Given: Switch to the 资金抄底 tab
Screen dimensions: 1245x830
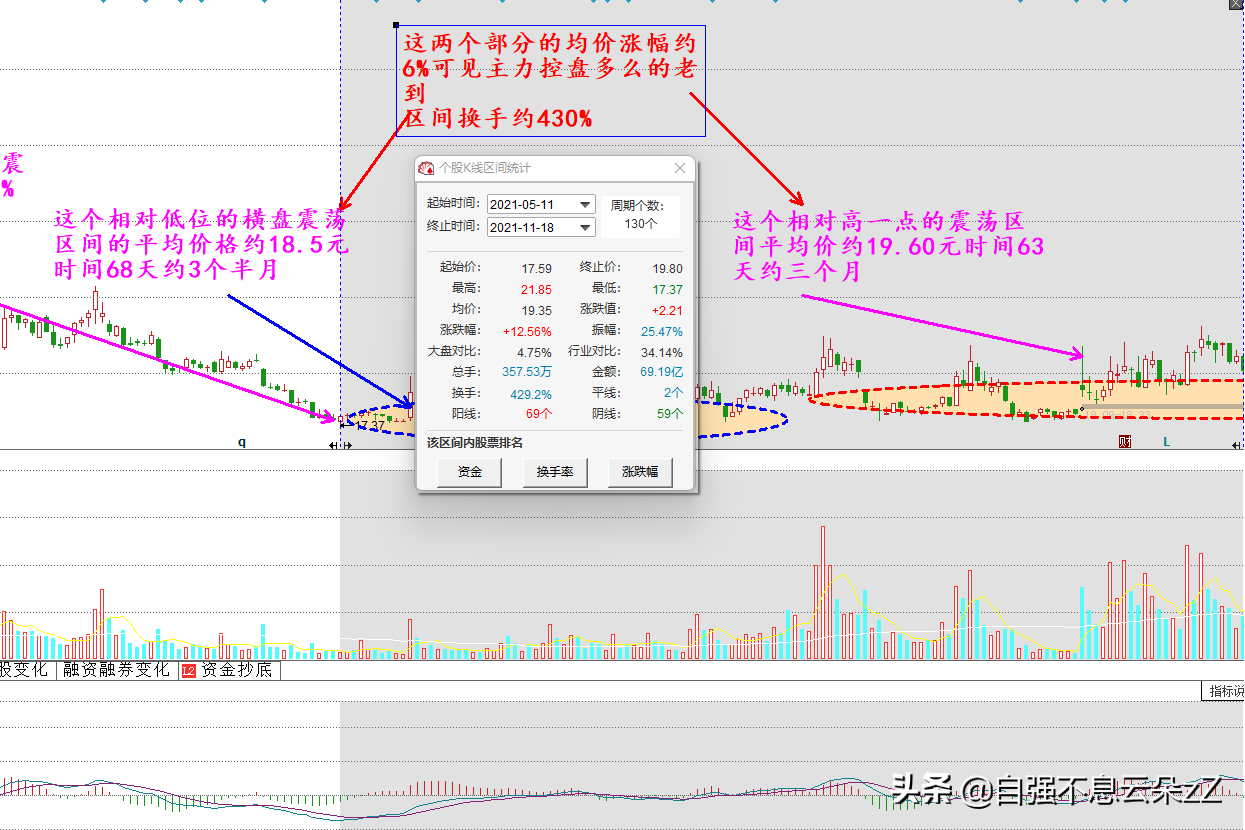Looking at the screenshot, I should click(236, 670).
